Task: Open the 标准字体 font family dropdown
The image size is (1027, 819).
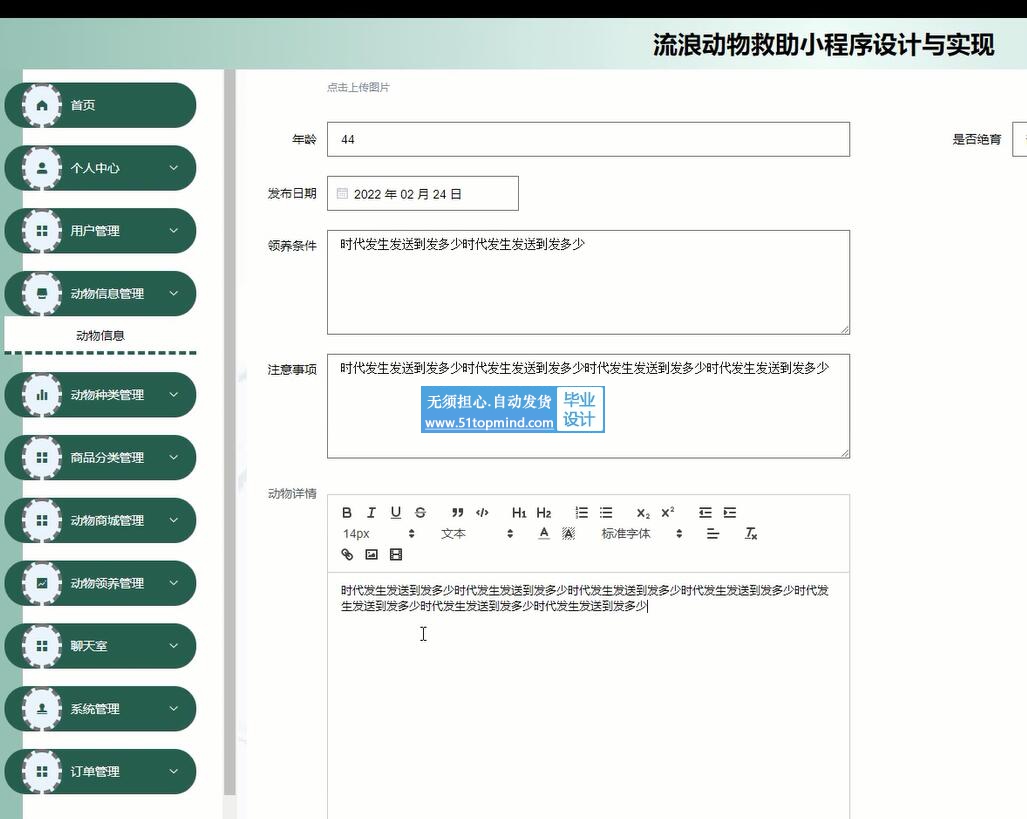Action: [x=642, y=533]
